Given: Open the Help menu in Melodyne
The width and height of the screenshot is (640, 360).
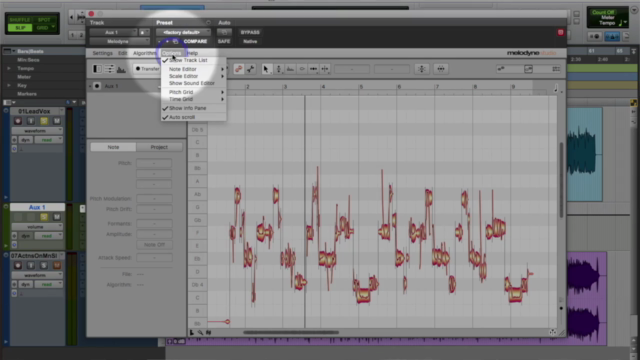Looking at the screenshot, I should [x=192, y=53].
